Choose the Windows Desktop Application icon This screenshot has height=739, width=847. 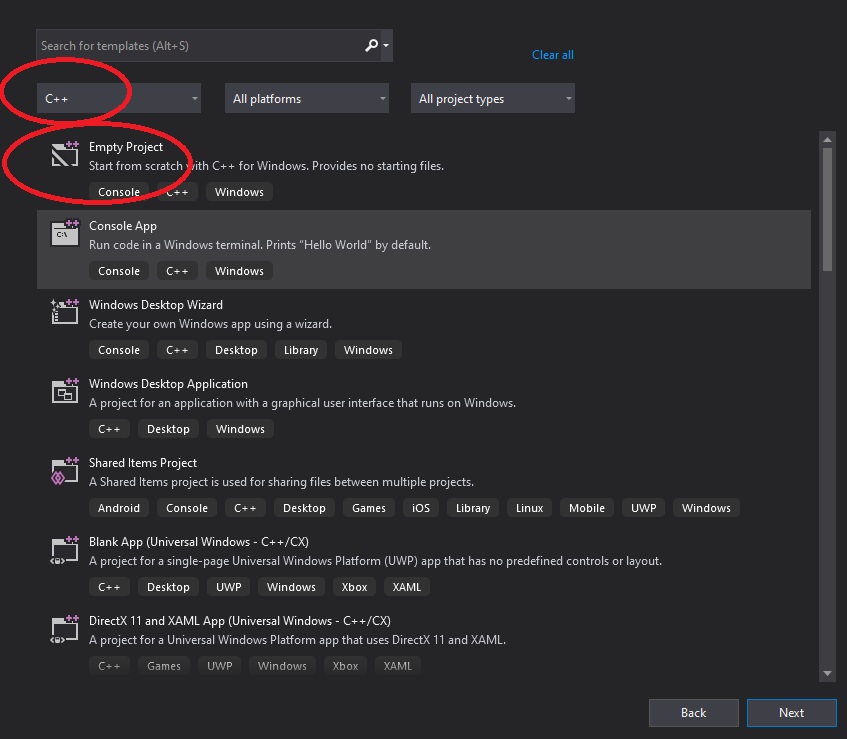coord(65,391)
